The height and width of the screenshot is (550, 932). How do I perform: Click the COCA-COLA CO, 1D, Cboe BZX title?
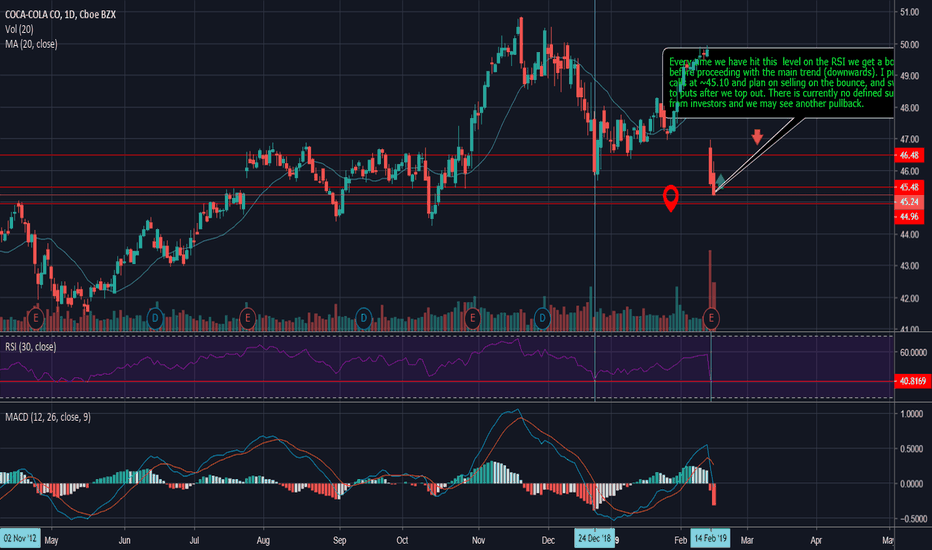(x=60, y=14)
